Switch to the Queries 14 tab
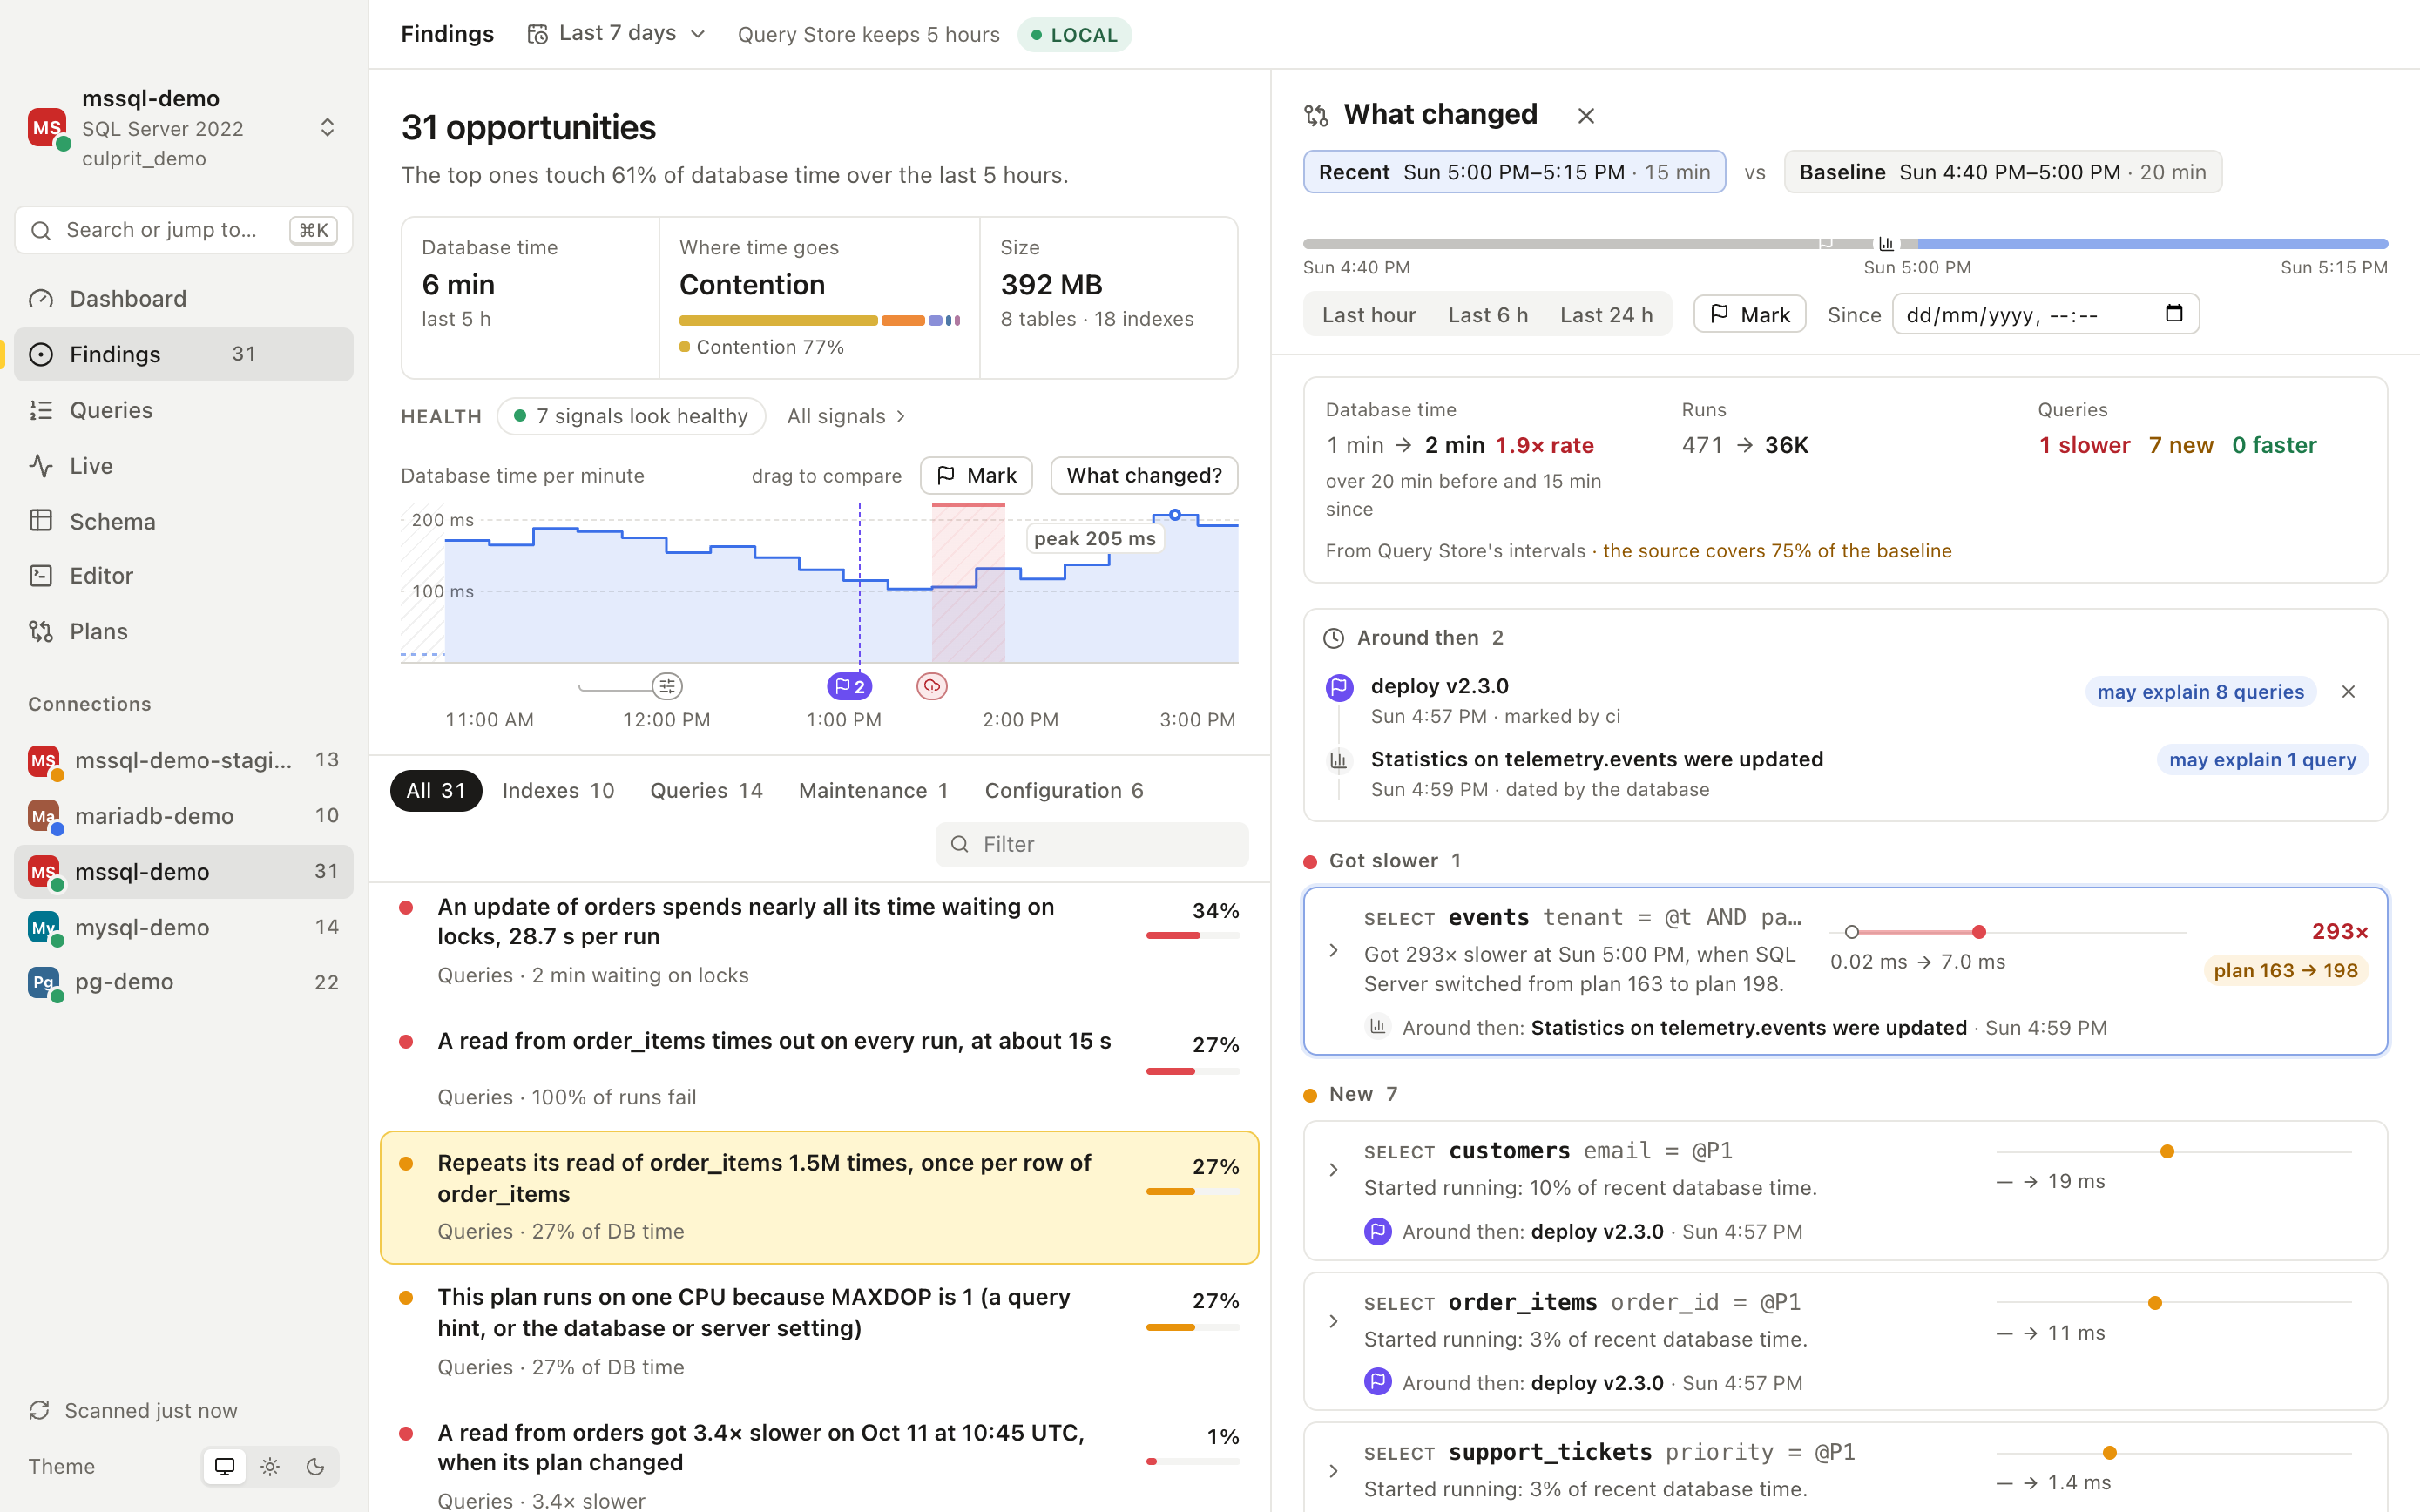This screenshot has width=2420, height=1512. tap(706, 790)
